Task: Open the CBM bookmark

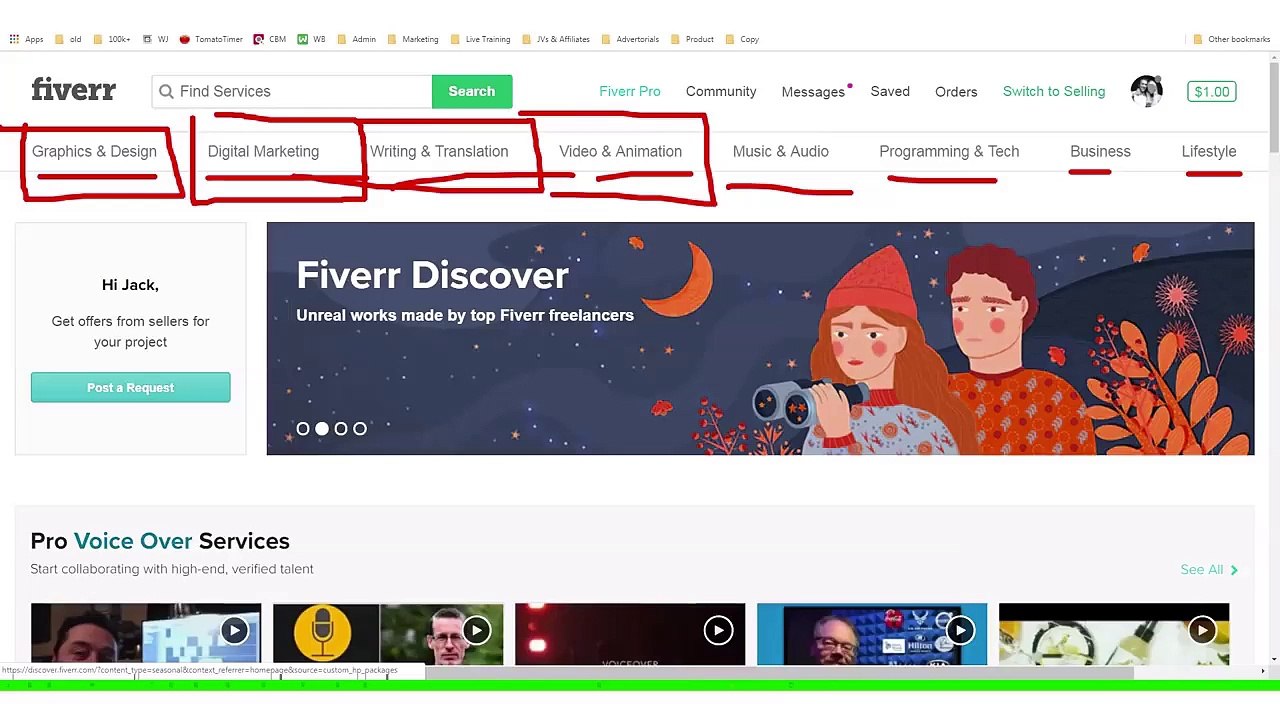Action: tap(270, 39)
